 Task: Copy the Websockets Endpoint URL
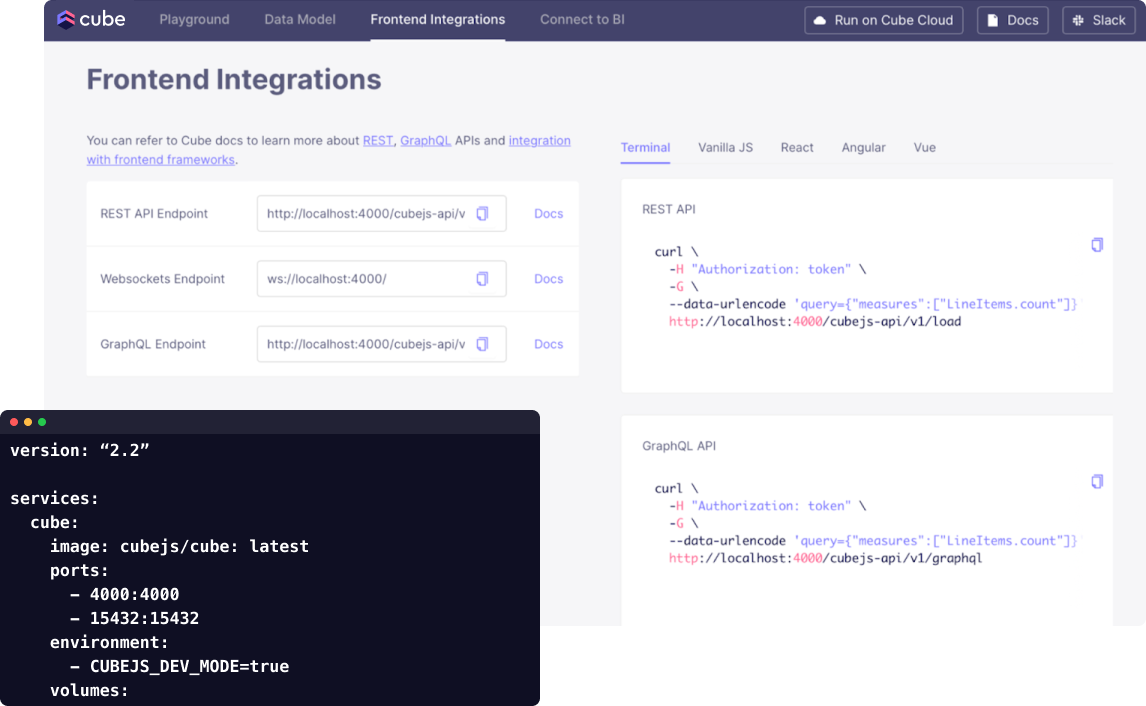click(482, 279)
